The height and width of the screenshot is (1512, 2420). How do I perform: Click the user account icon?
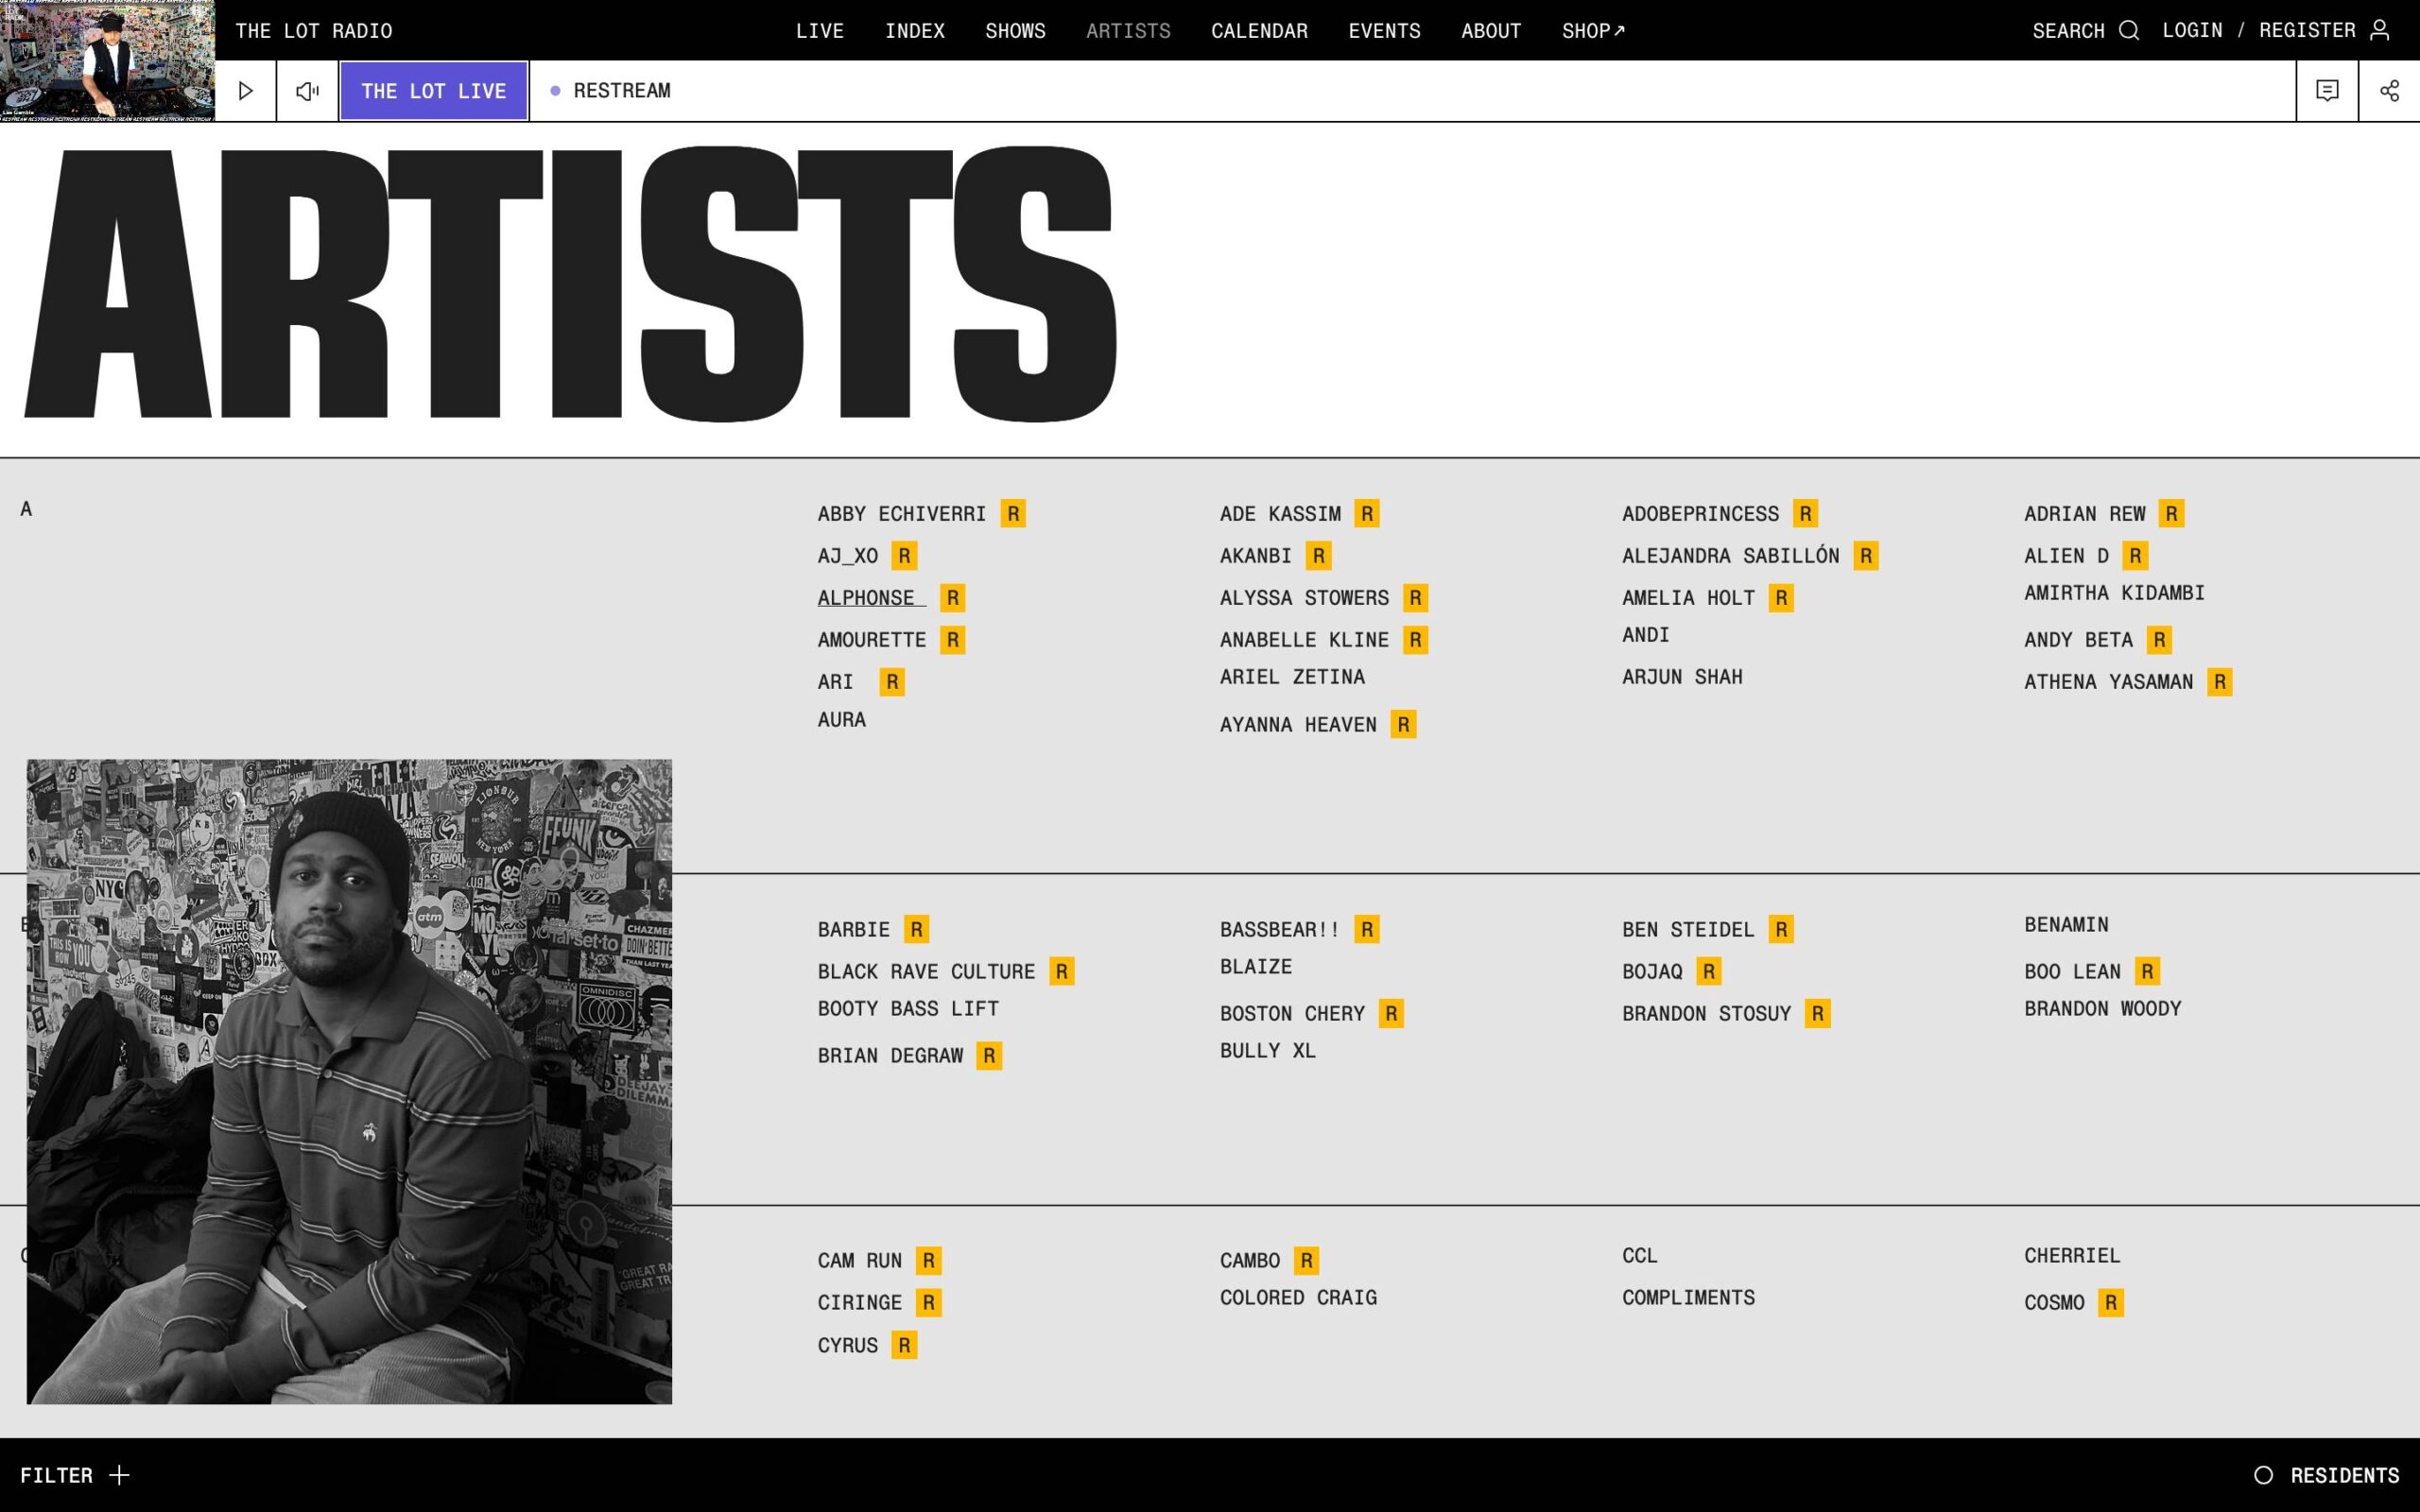(x=2380, y=30)
